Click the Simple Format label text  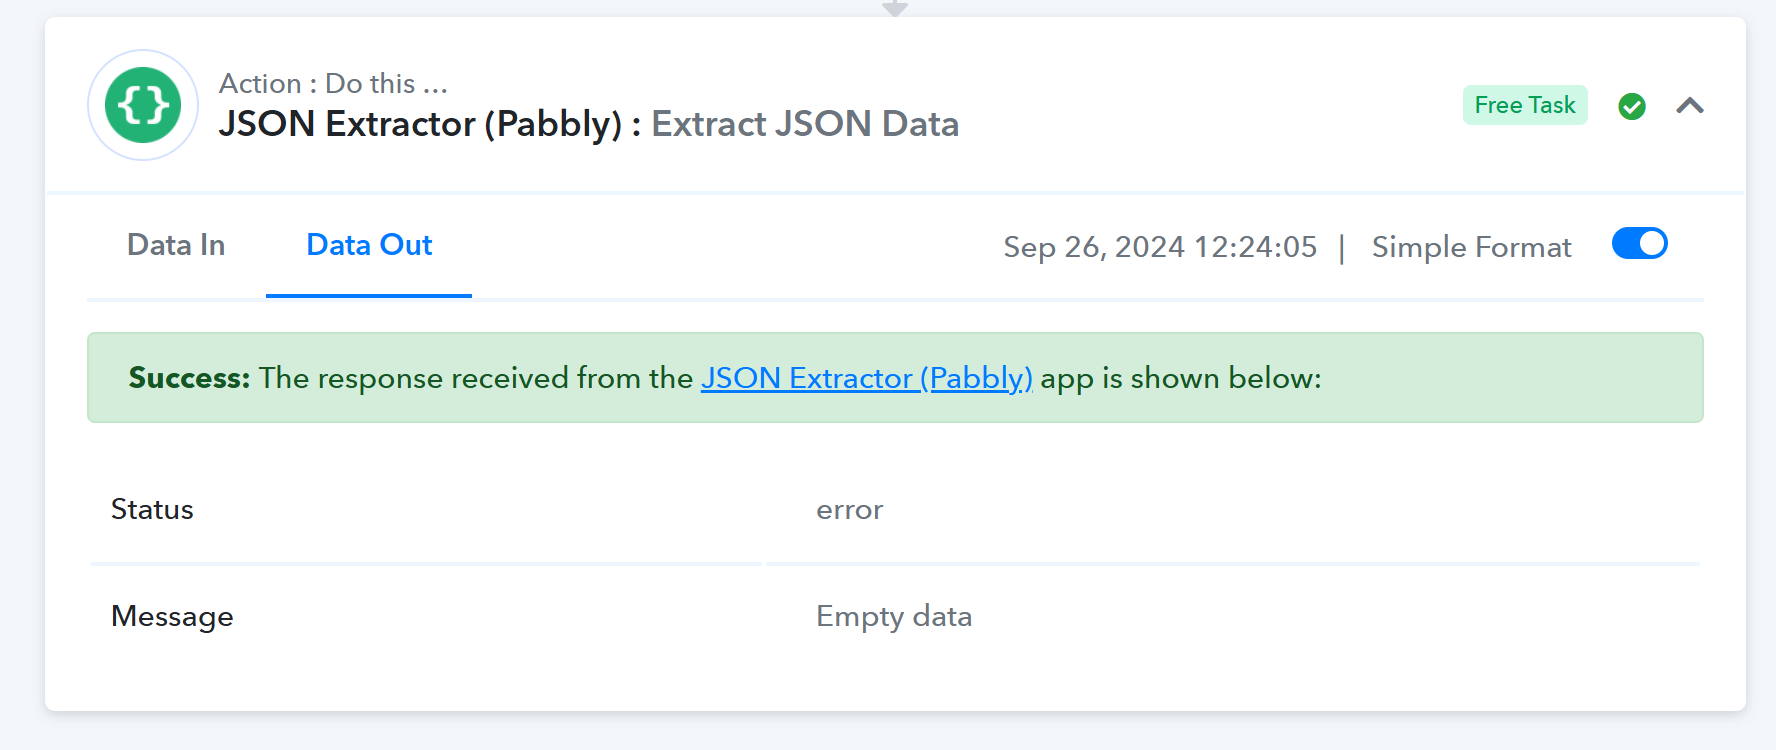coord(1471,247)
